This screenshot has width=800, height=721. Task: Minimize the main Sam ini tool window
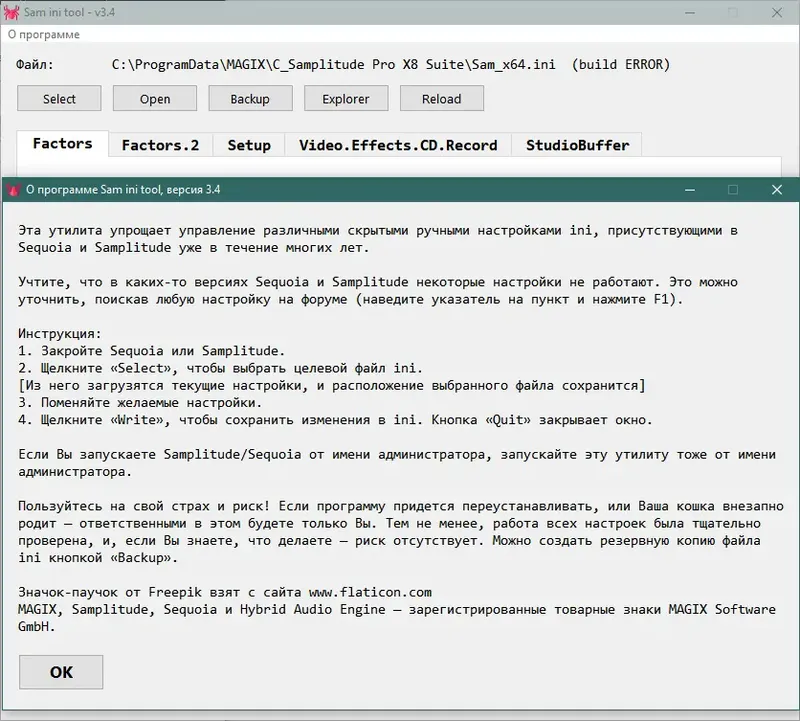tap(690, 12)
